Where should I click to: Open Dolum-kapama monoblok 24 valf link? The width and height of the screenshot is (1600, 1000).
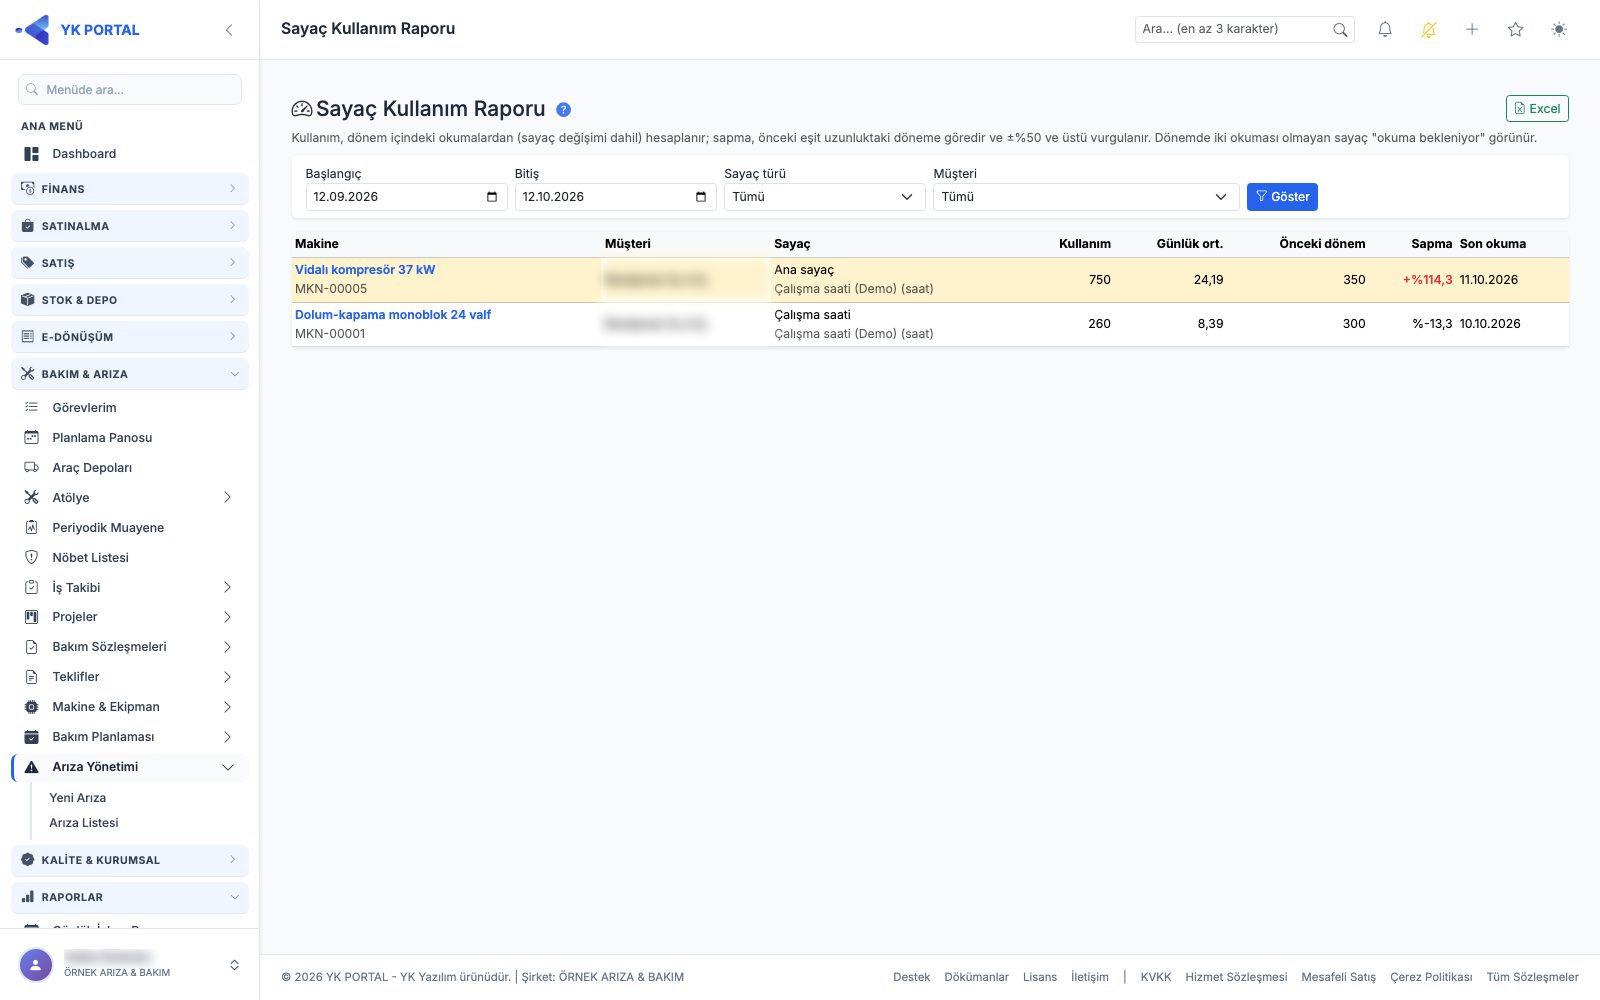(x=393, y=315)
